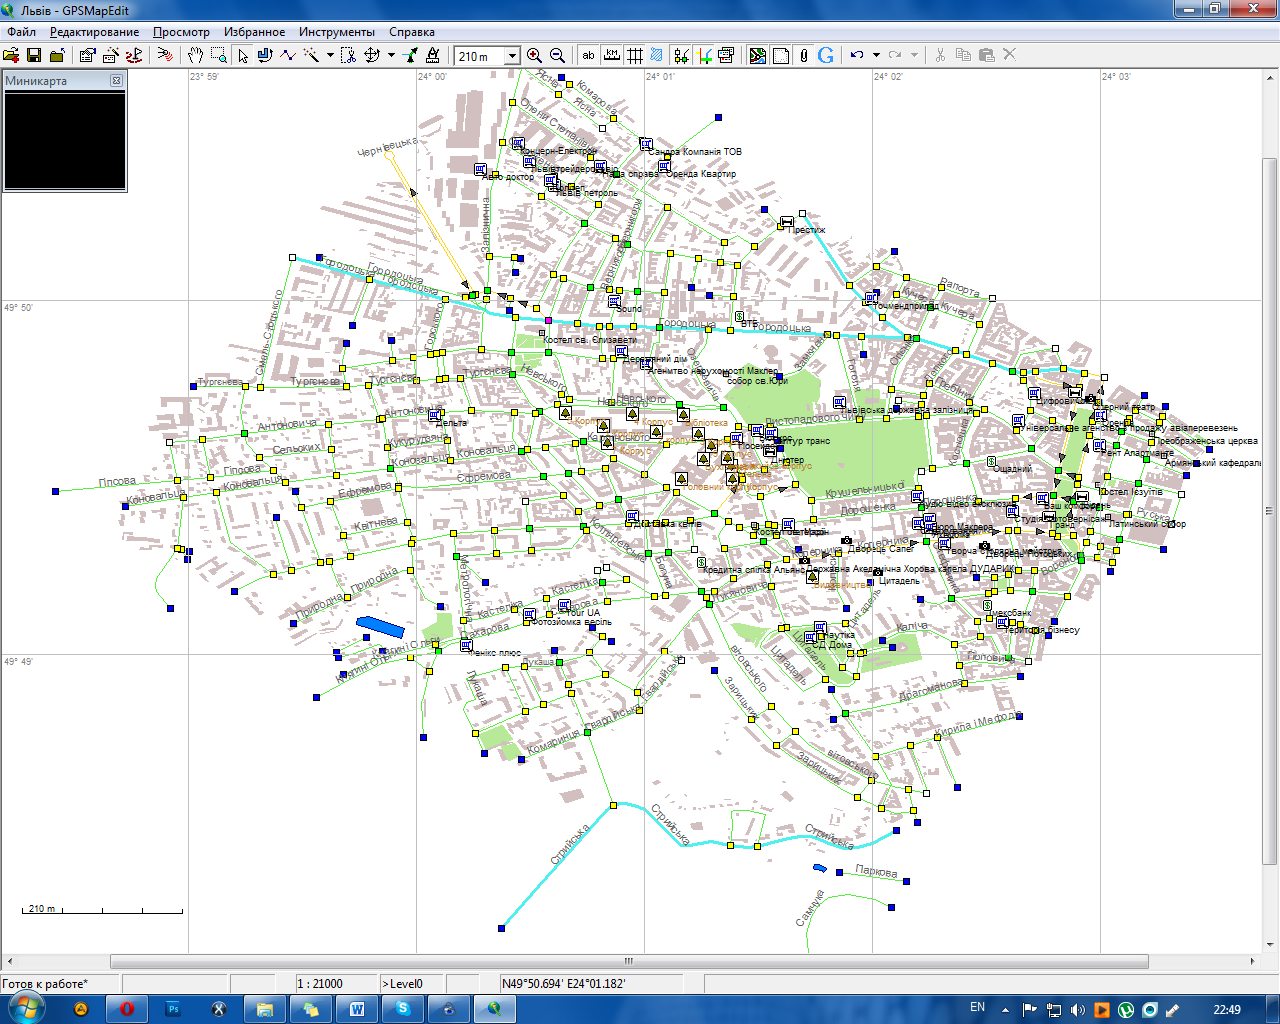The width and height of the screenshot is (1280, 1024).
Task: Click the Photoshop taskbar icon
Action: pyautogui.click(x=173, y=1009)
